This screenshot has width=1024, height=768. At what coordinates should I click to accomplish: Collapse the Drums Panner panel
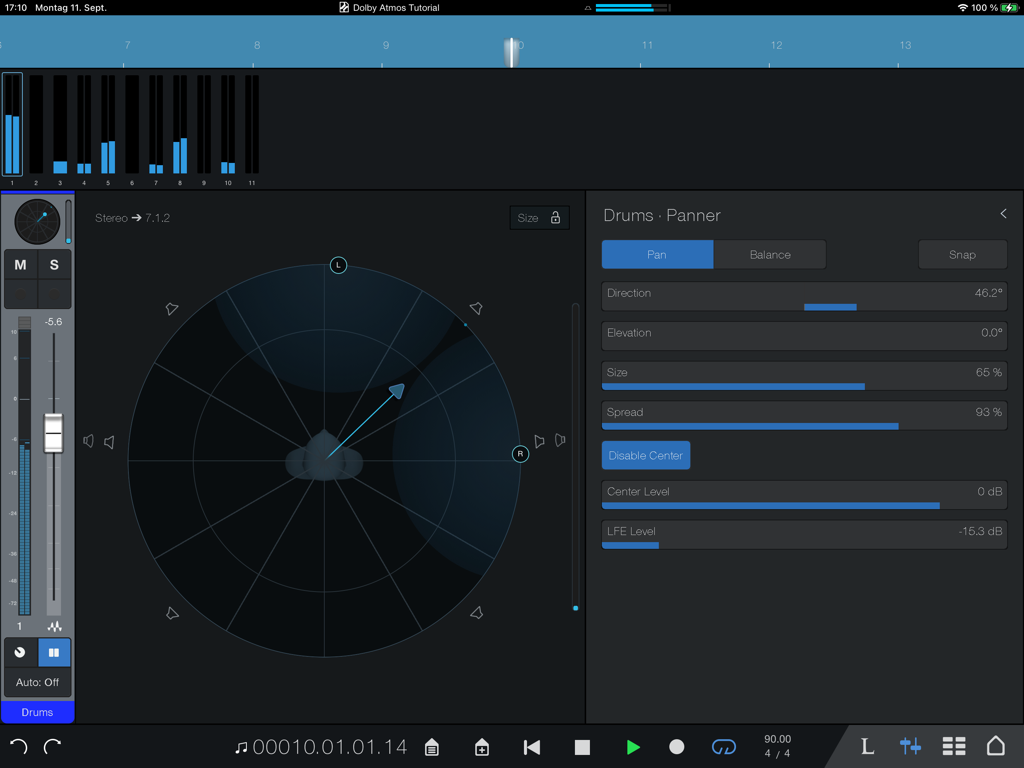(1003, 213)
